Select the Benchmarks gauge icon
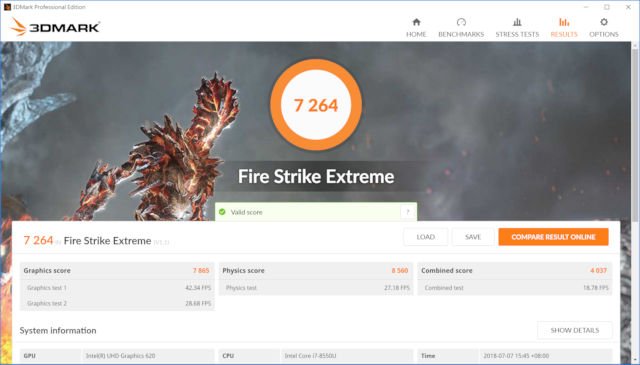 (x=461, y=22)
